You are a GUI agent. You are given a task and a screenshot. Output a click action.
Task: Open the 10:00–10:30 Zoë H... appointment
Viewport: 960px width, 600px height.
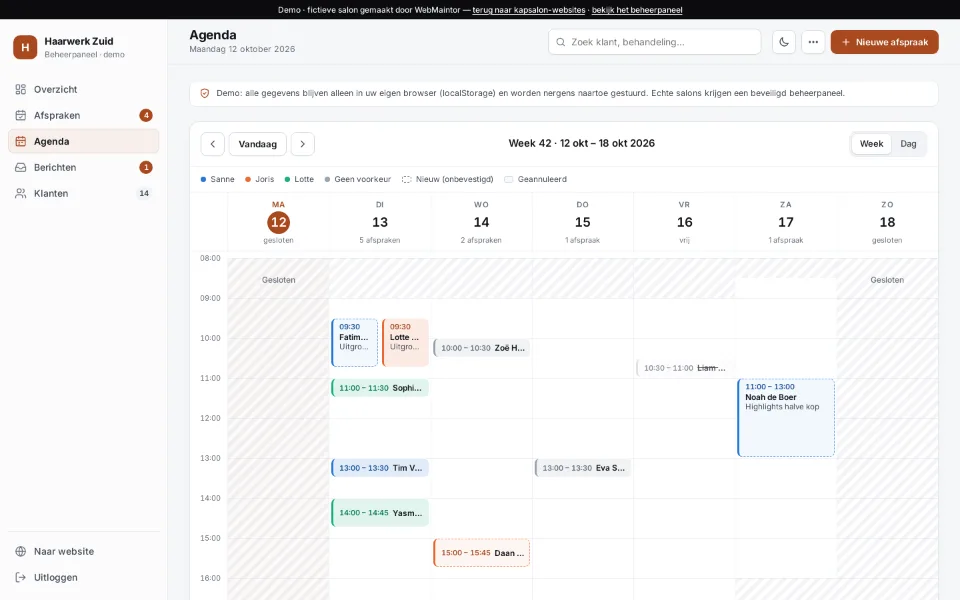click(482, 348)
